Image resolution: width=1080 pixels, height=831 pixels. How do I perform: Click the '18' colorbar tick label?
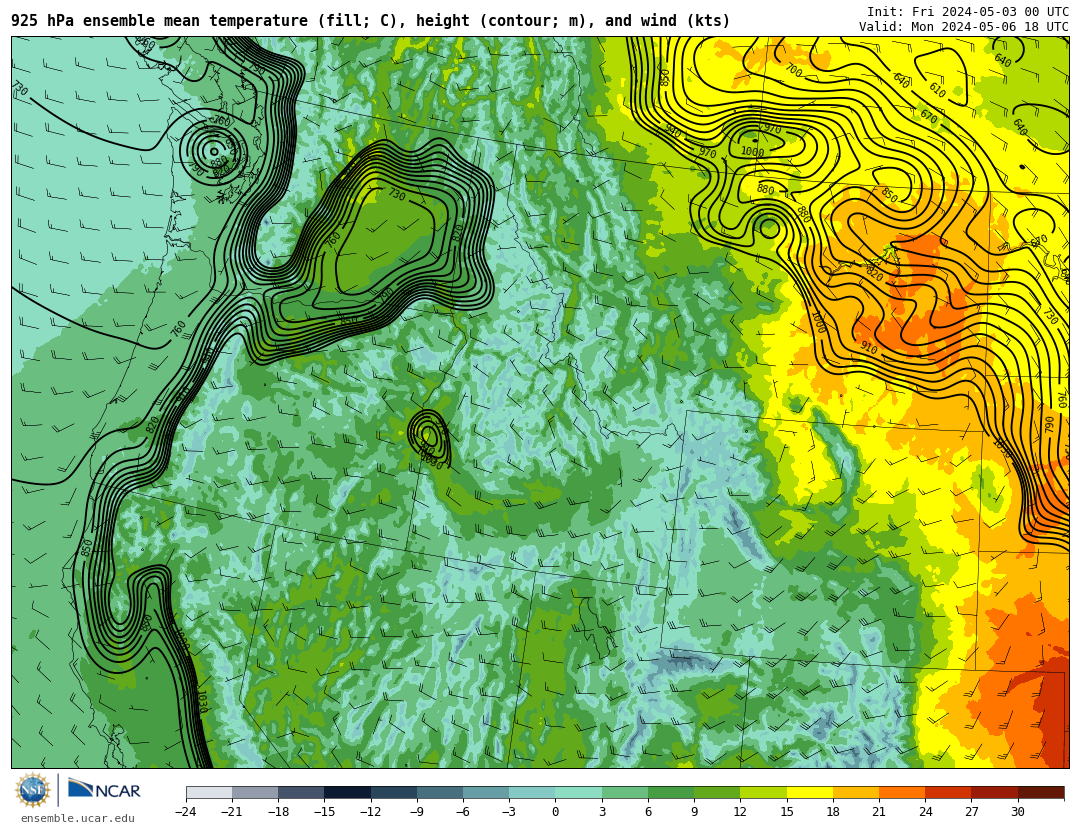(x=833, y=812)
